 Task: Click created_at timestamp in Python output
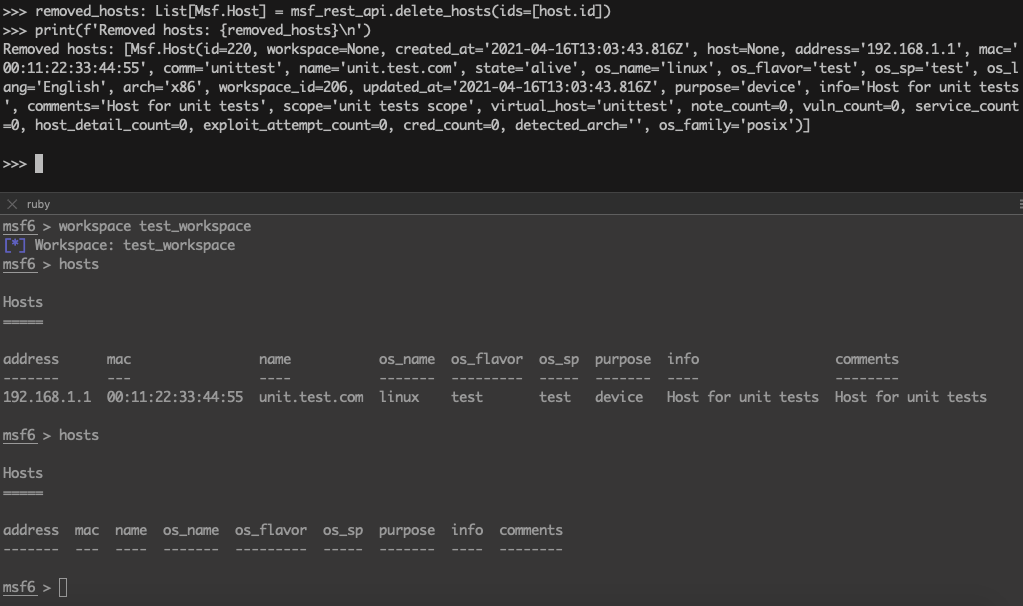(x=543, y=49)
